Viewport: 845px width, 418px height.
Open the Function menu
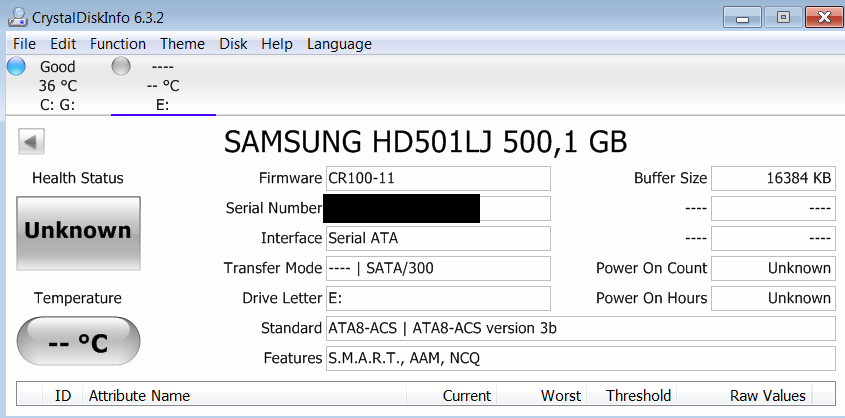pyautogui.click(x=118, y=44)
